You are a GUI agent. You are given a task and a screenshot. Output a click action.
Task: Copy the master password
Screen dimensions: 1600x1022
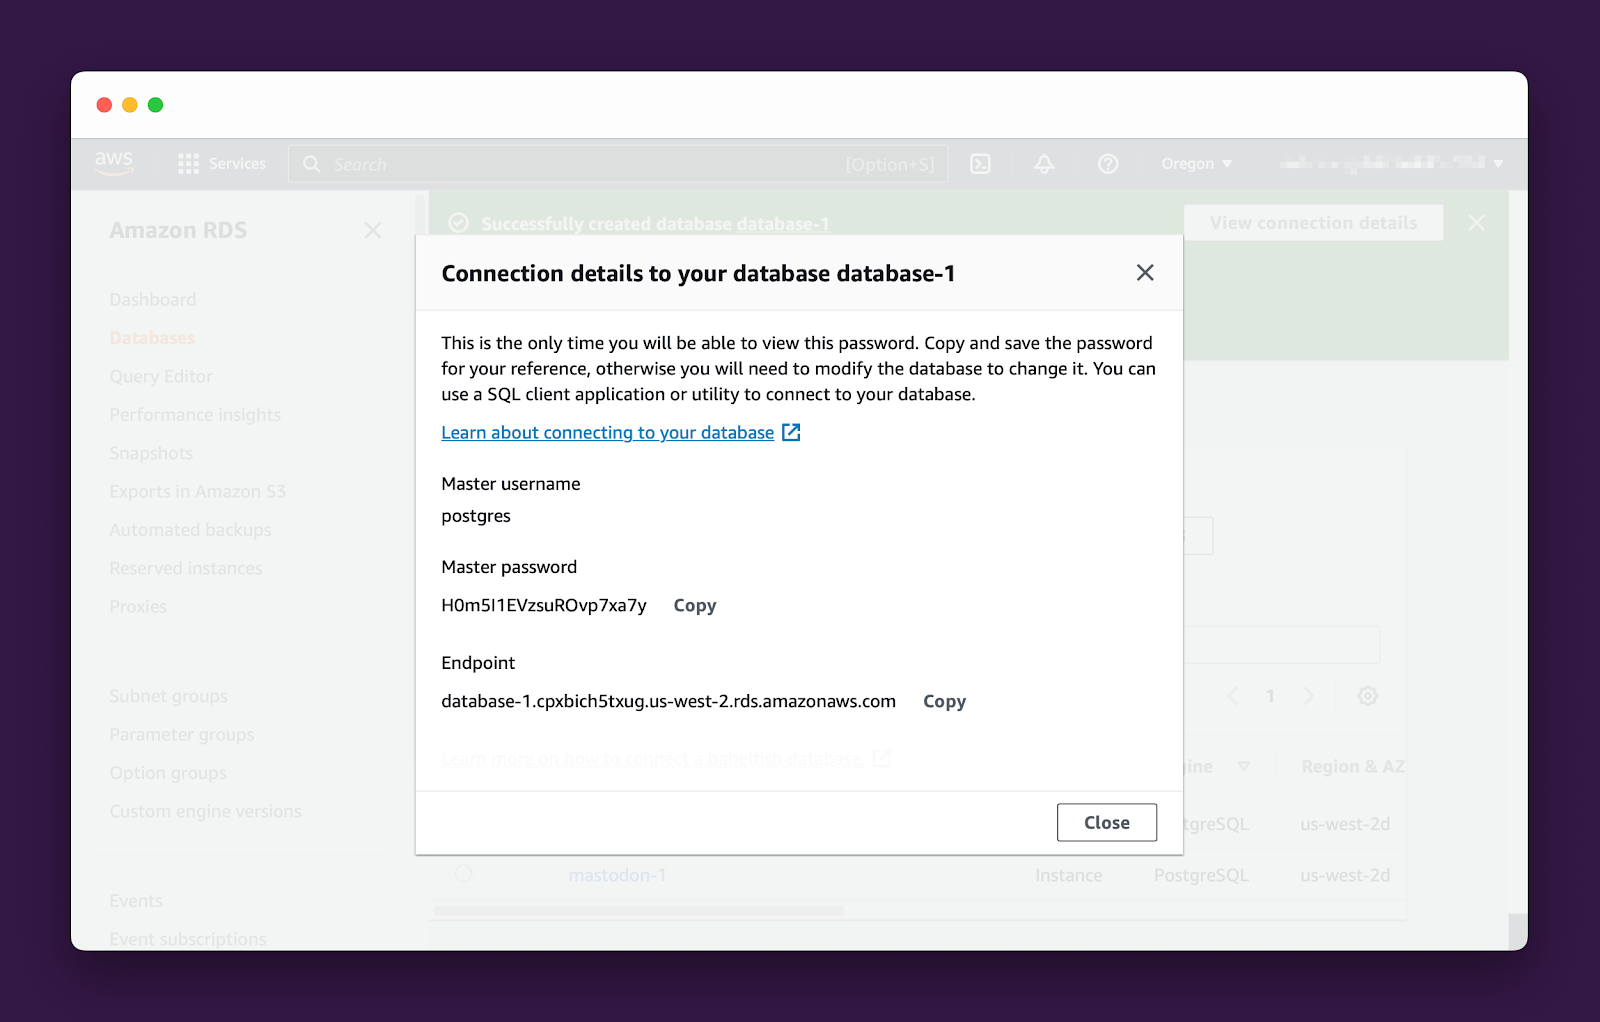(695, 606)
